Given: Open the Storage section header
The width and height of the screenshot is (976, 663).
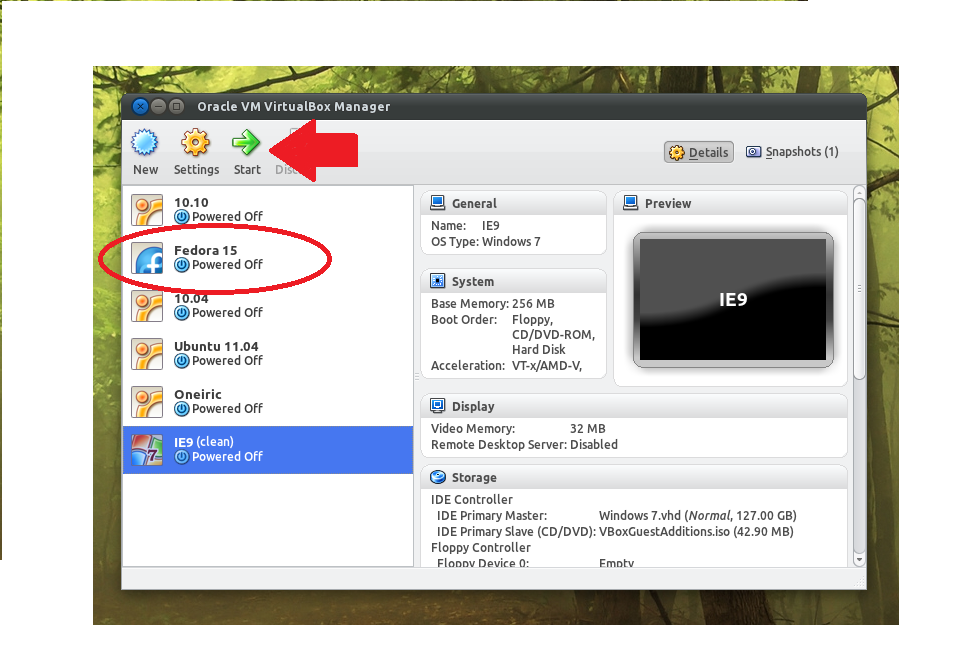Looking at the screenshot, I should tap(634, 477).
